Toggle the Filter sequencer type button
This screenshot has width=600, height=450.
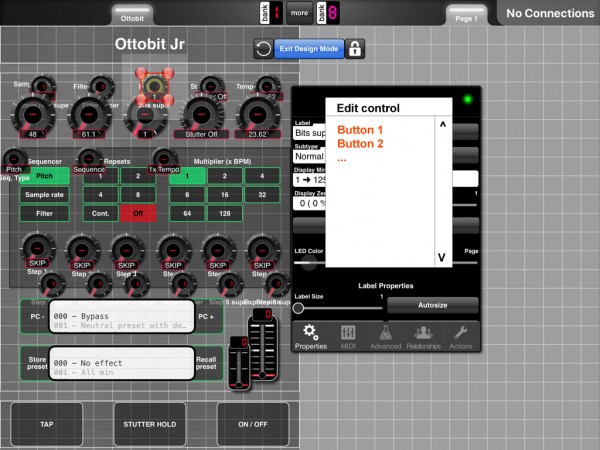[x=44, y=214]
